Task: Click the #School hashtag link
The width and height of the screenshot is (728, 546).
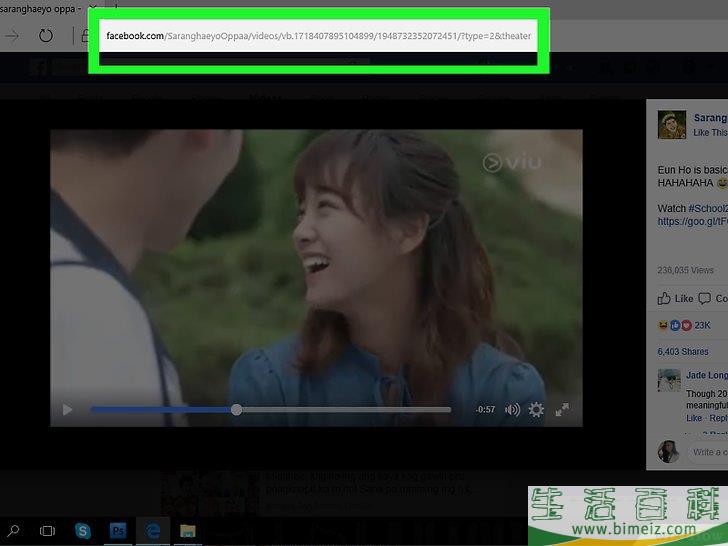Action: pos(708,208)
